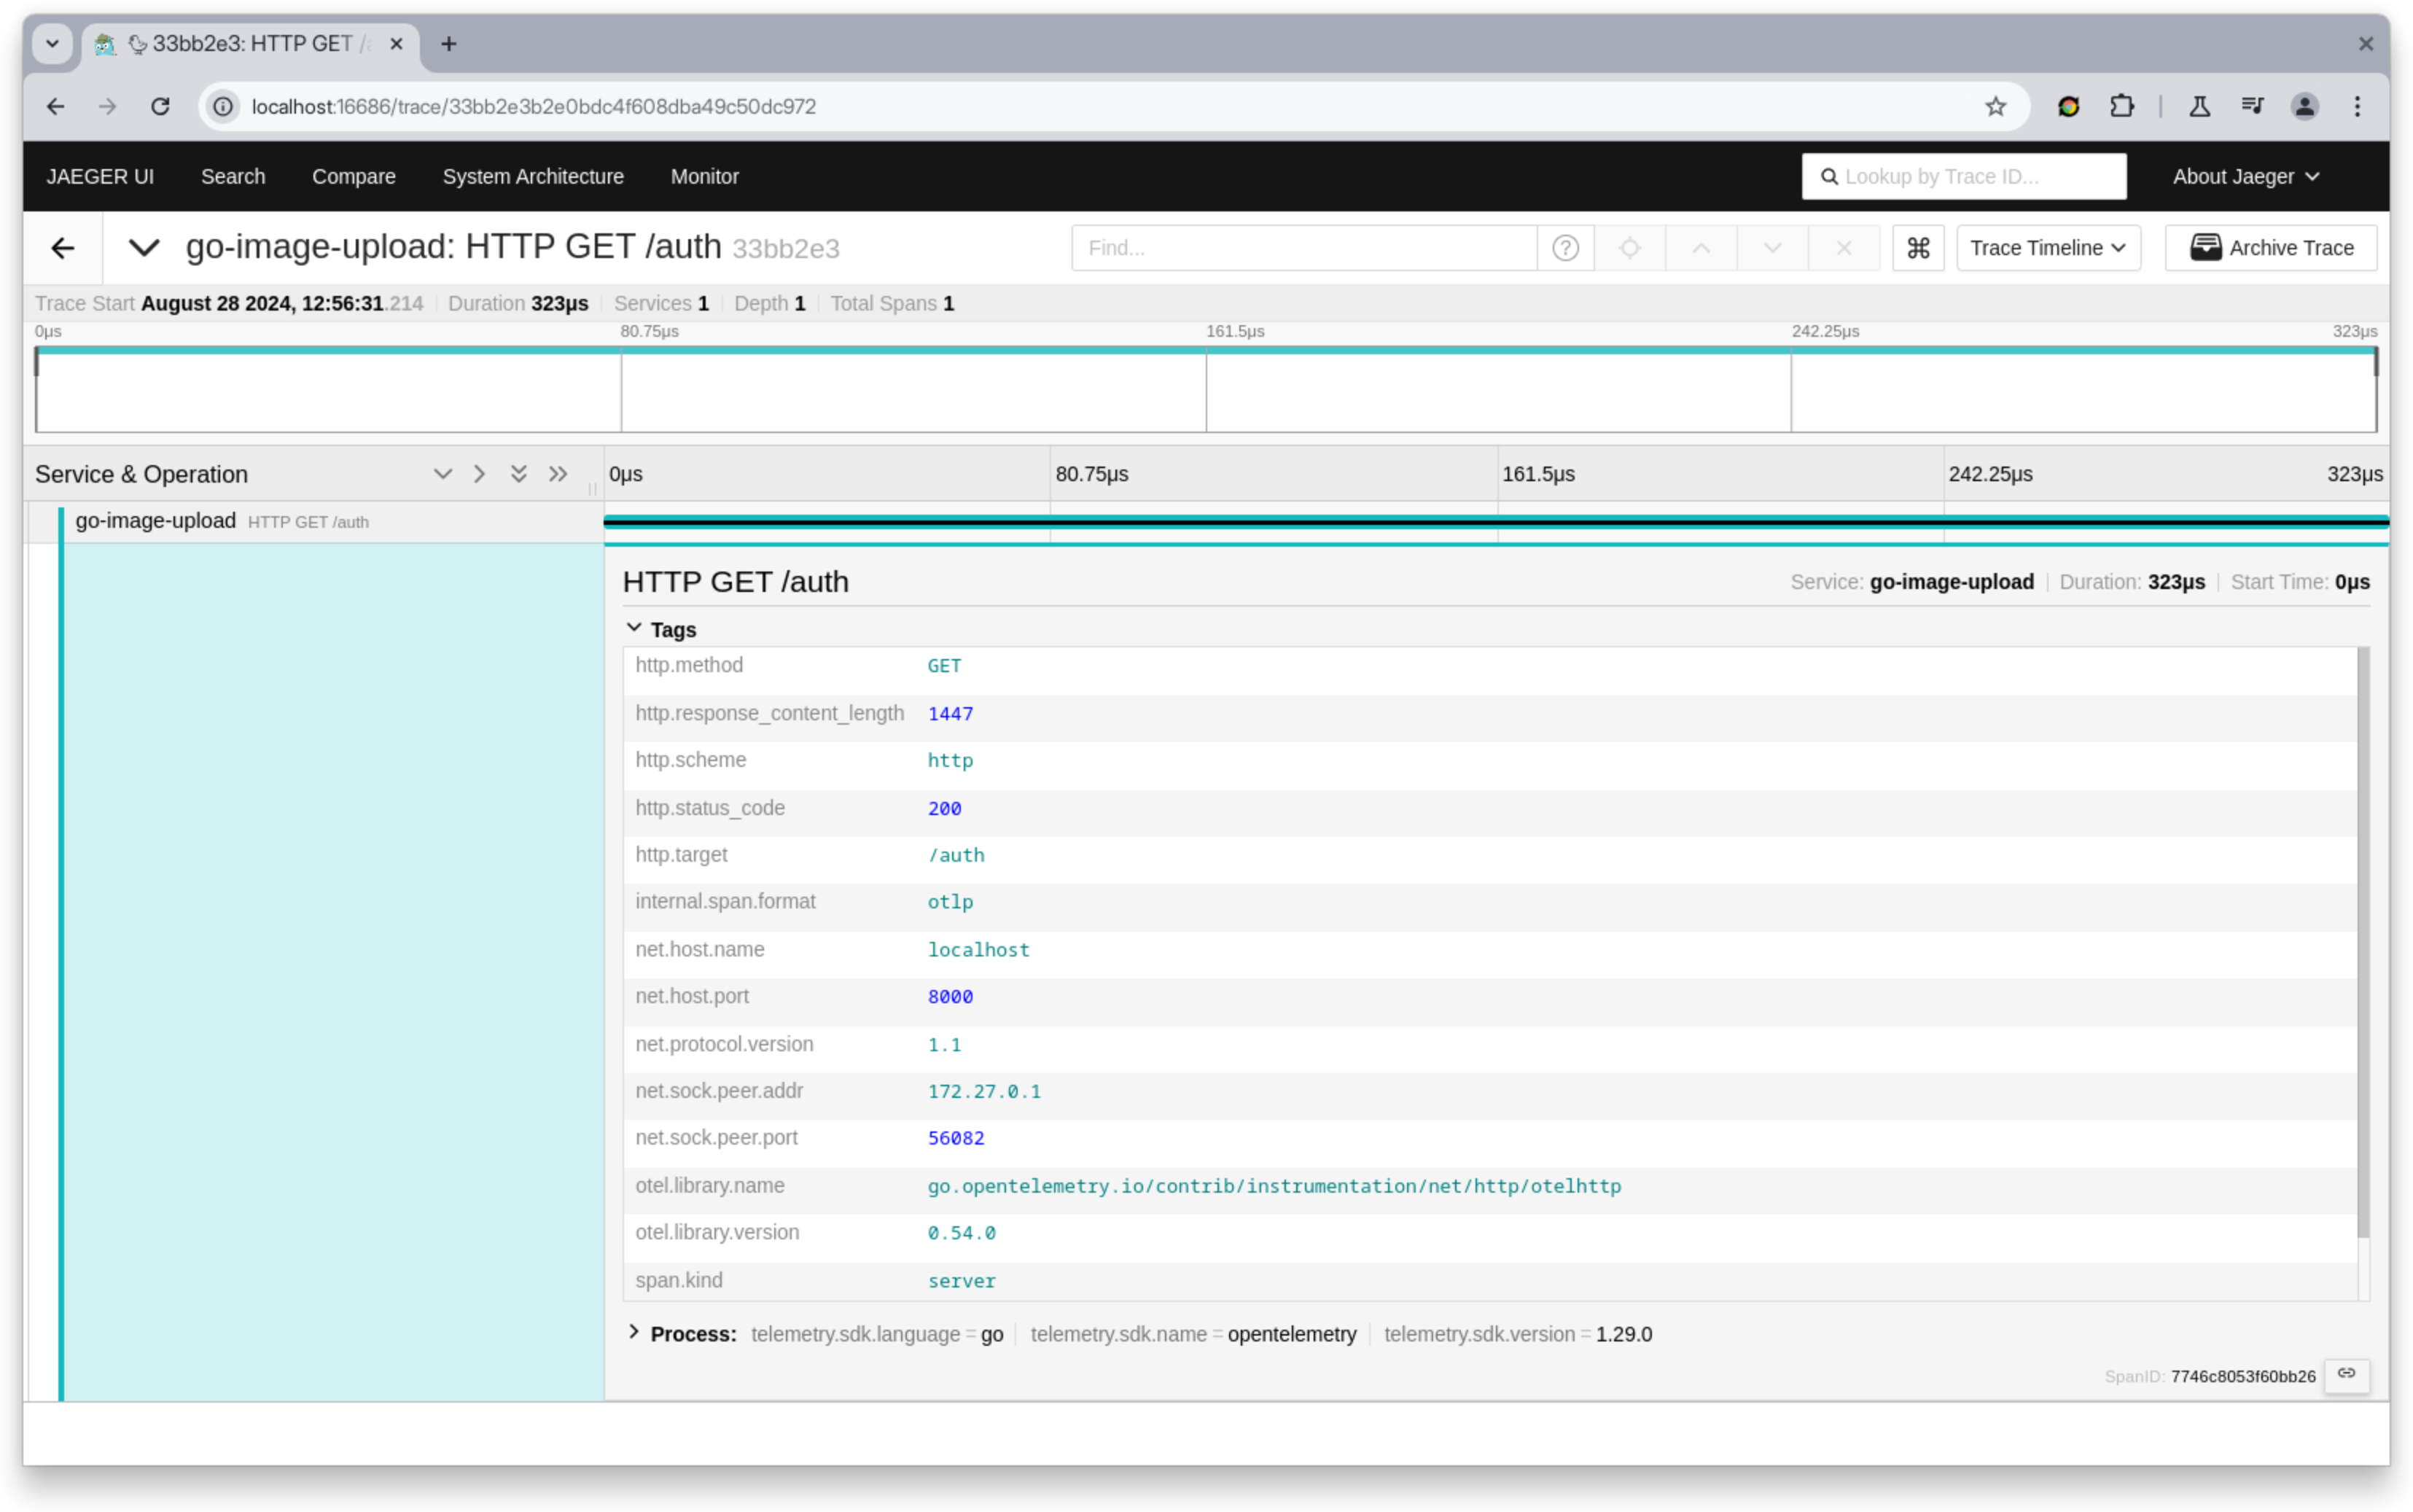Open the About Jaeger dropdown
The image size is (2413, 1512).
coord(2242,176)
